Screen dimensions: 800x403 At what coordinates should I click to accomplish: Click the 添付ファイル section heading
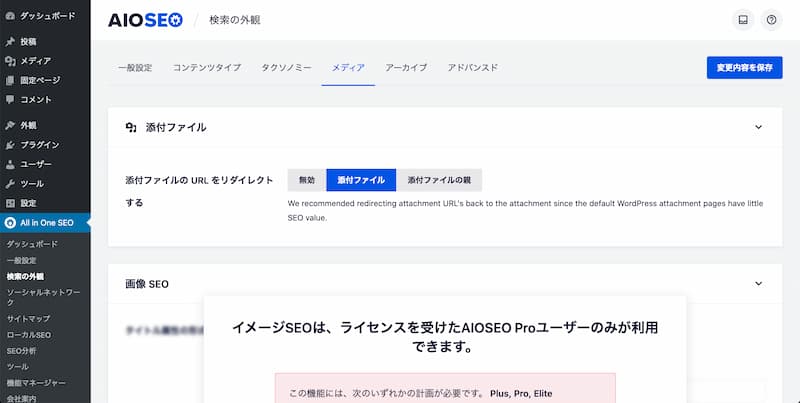point(176,128)
